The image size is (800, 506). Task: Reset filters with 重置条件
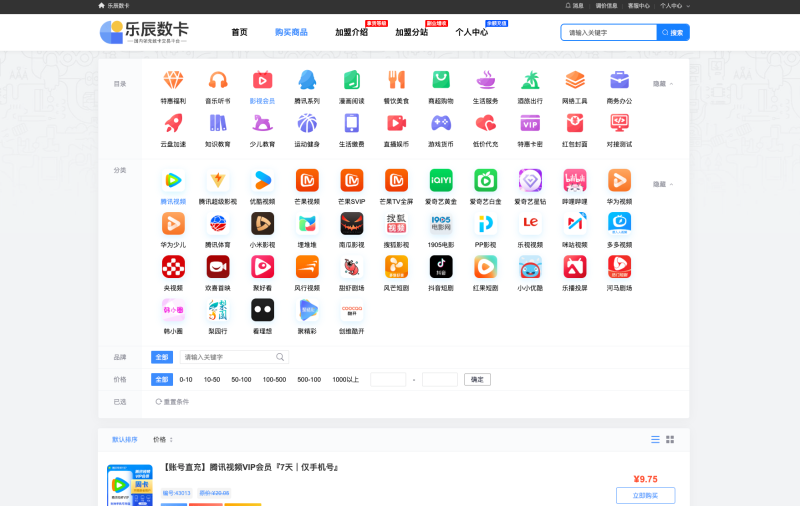(x=172, y=402)
